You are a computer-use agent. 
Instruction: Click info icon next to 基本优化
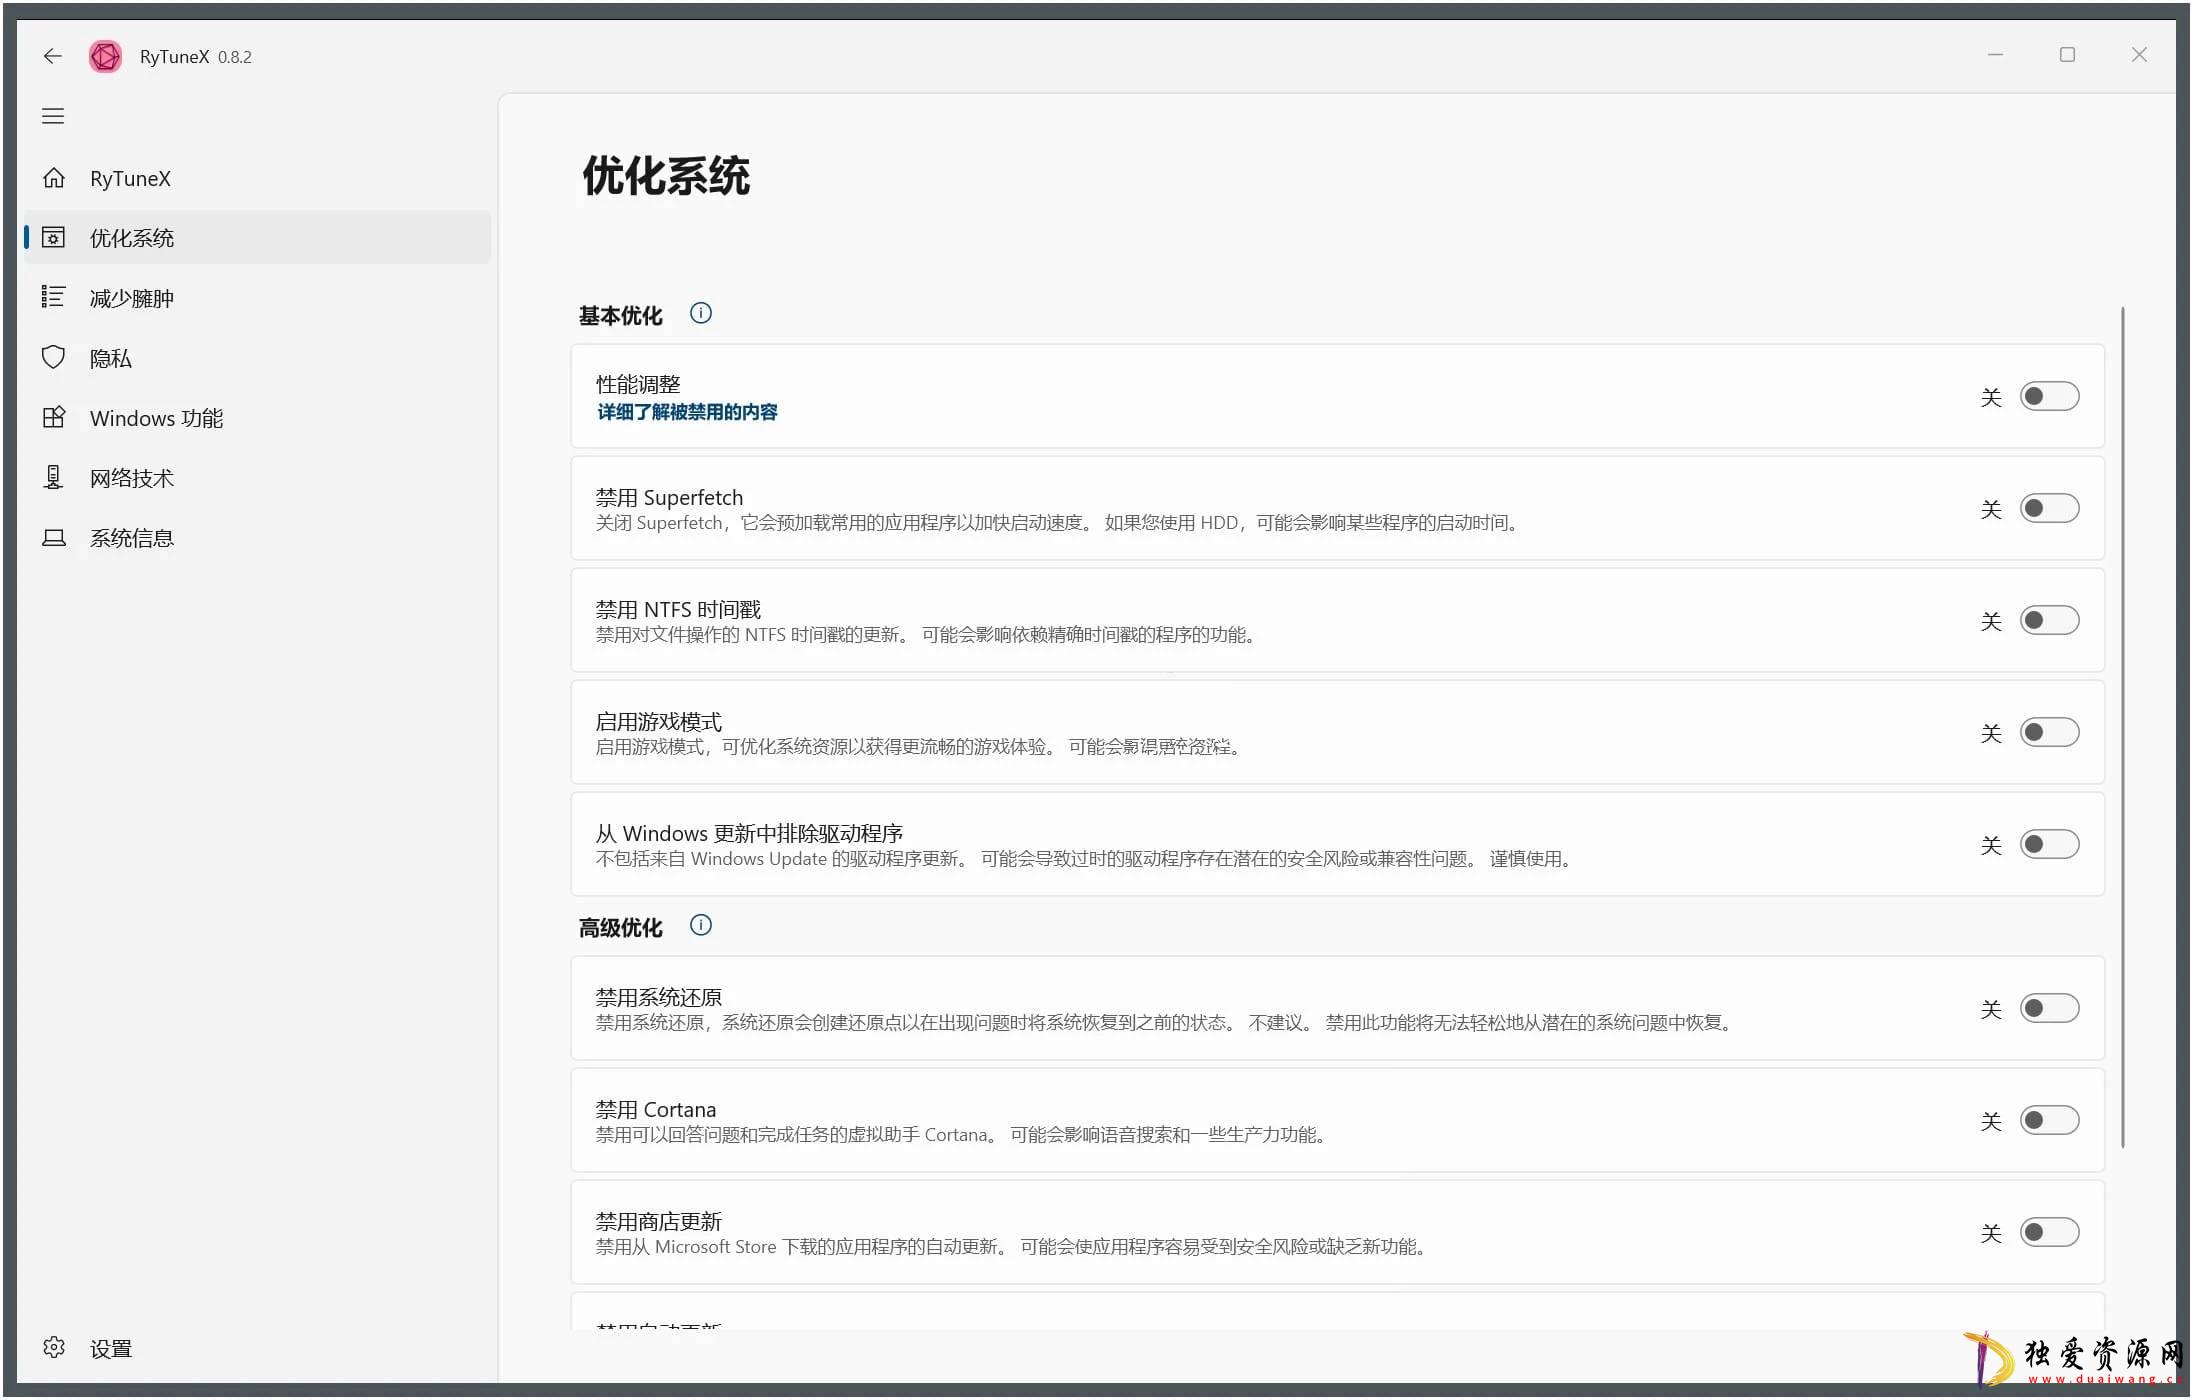coord(701,313)
